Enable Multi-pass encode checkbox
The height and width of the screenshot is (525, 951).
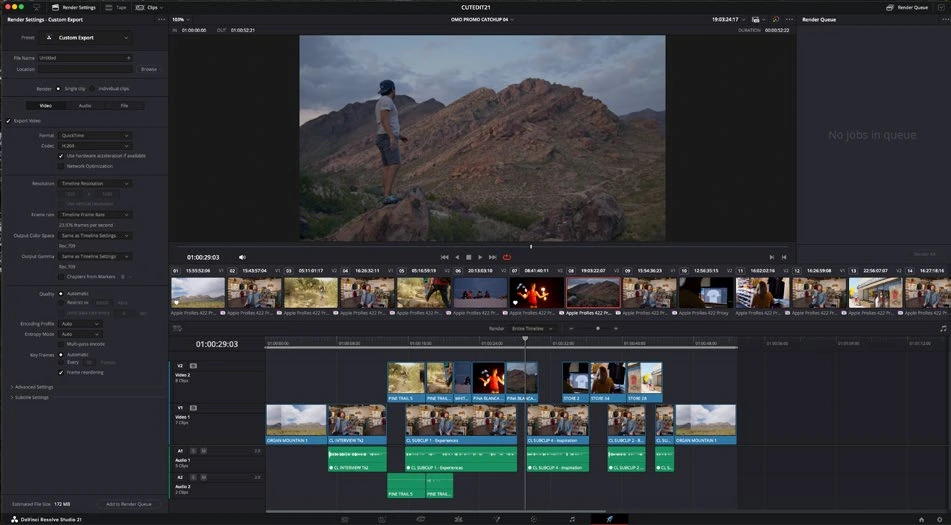pos(61,344)
